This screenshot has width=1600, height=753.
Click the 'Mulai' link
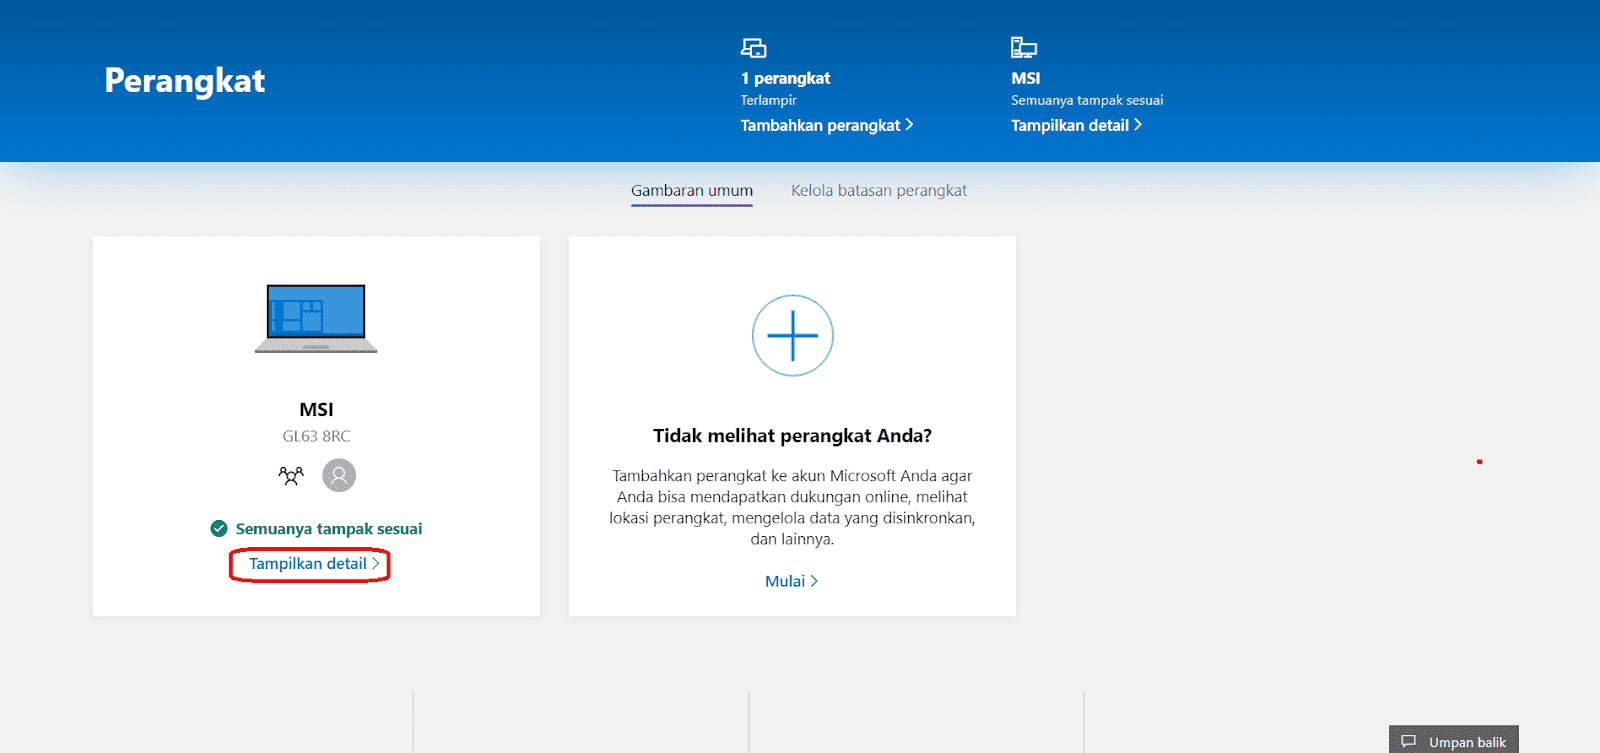[792, 581]
